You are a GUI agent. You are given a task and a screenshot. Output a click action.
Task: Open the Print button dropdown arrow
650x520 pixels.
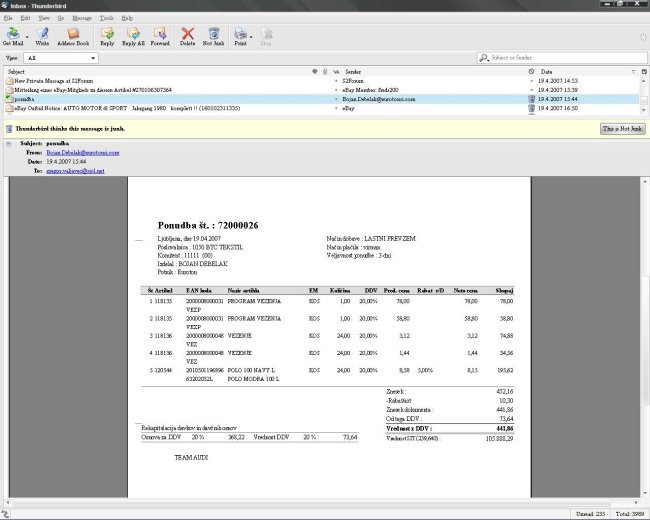(253, 35)
